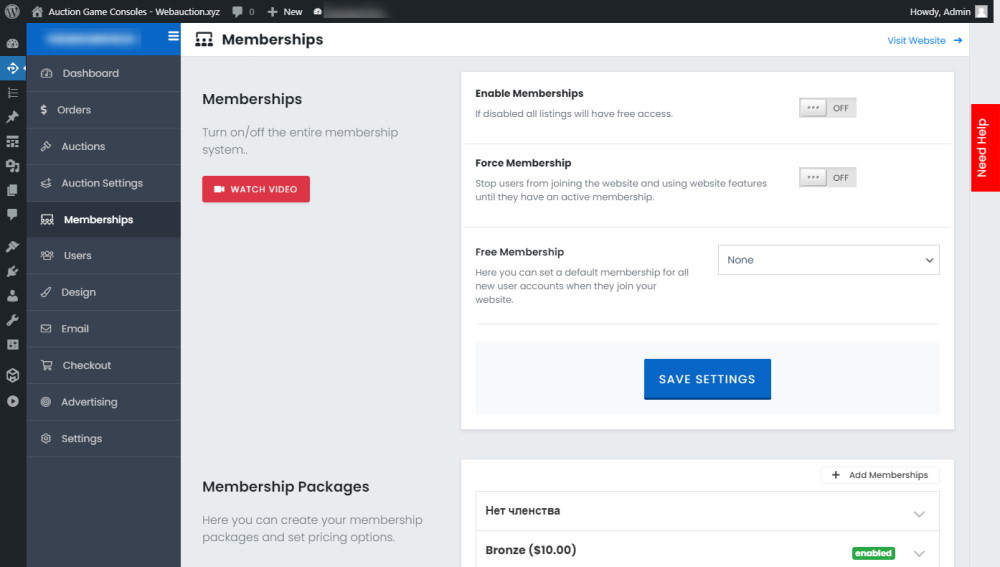Click Add Memberships button

880,475
